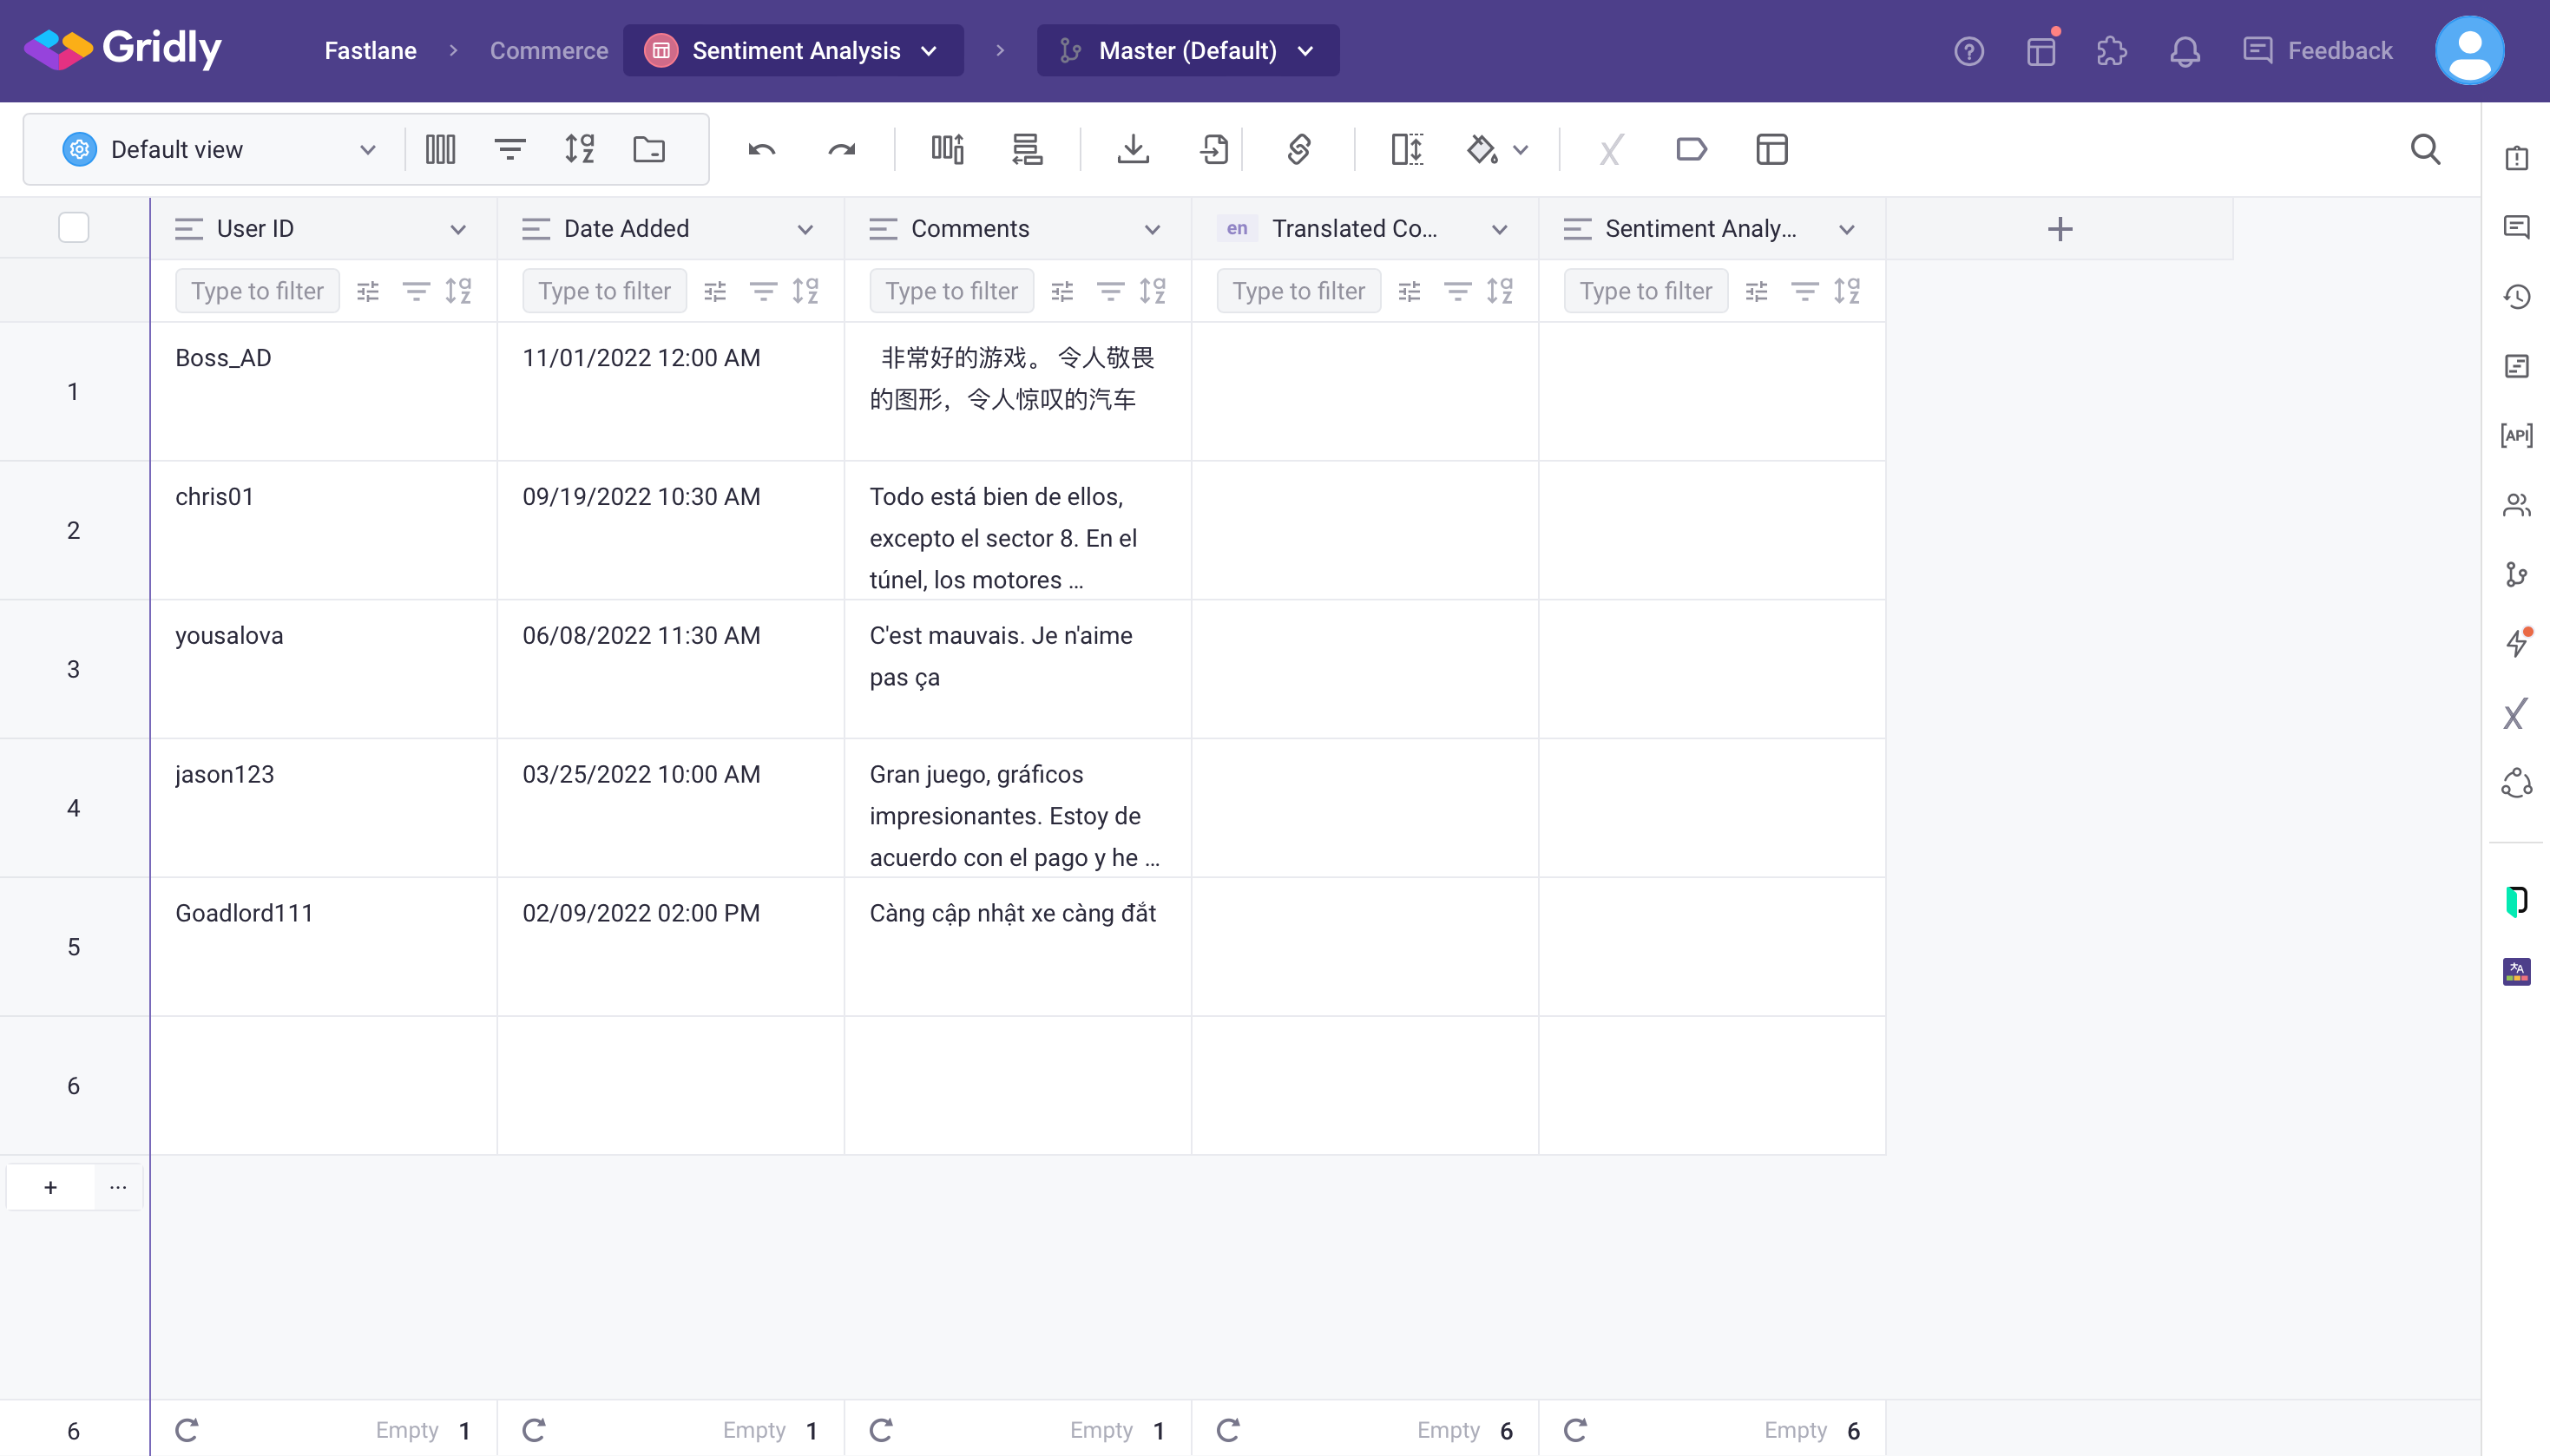Open the add-ons puzzle icon
Viewport: 2550px width, 1456px height.
[x=2111, y=51]
